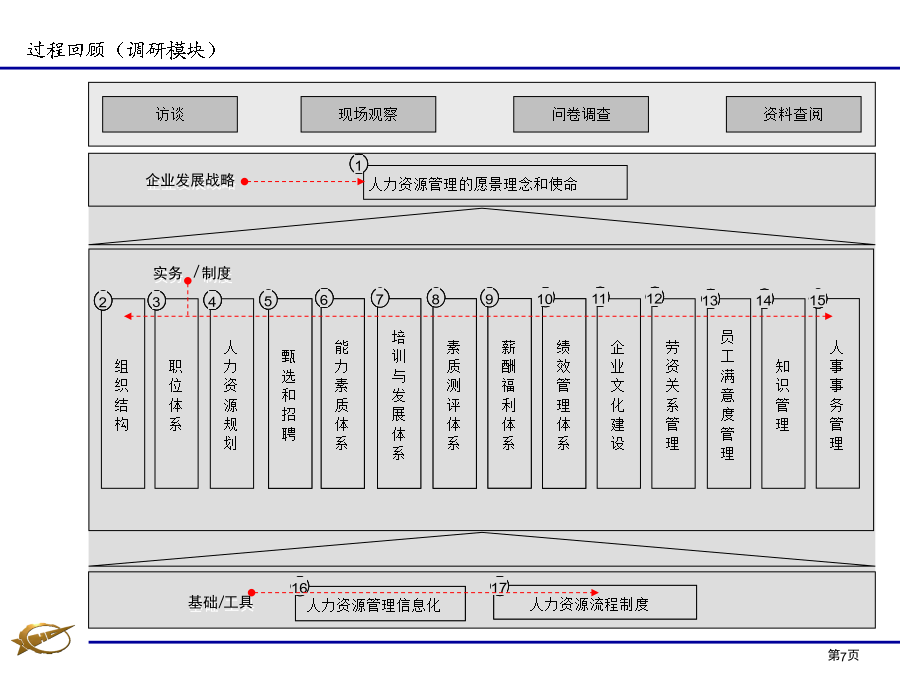Image resolution: width=900 pixels, height=675 pixels.
Task: Click the number 14 marker
Action: 765,300
